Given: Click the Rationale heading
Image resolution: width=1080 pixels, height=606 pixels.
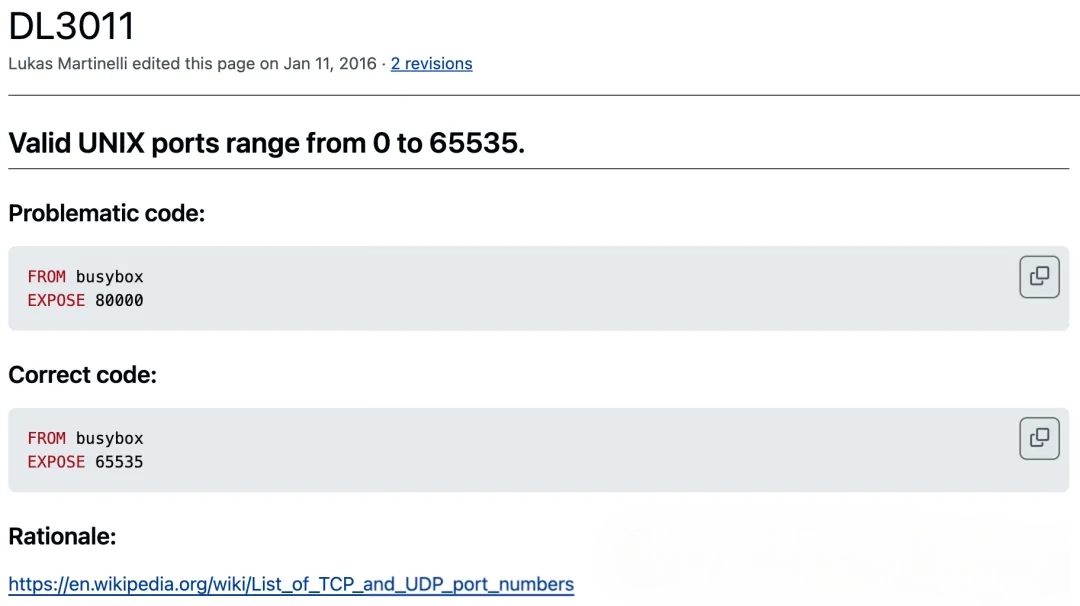Looking at the screenshot, I should coord(62,537).
